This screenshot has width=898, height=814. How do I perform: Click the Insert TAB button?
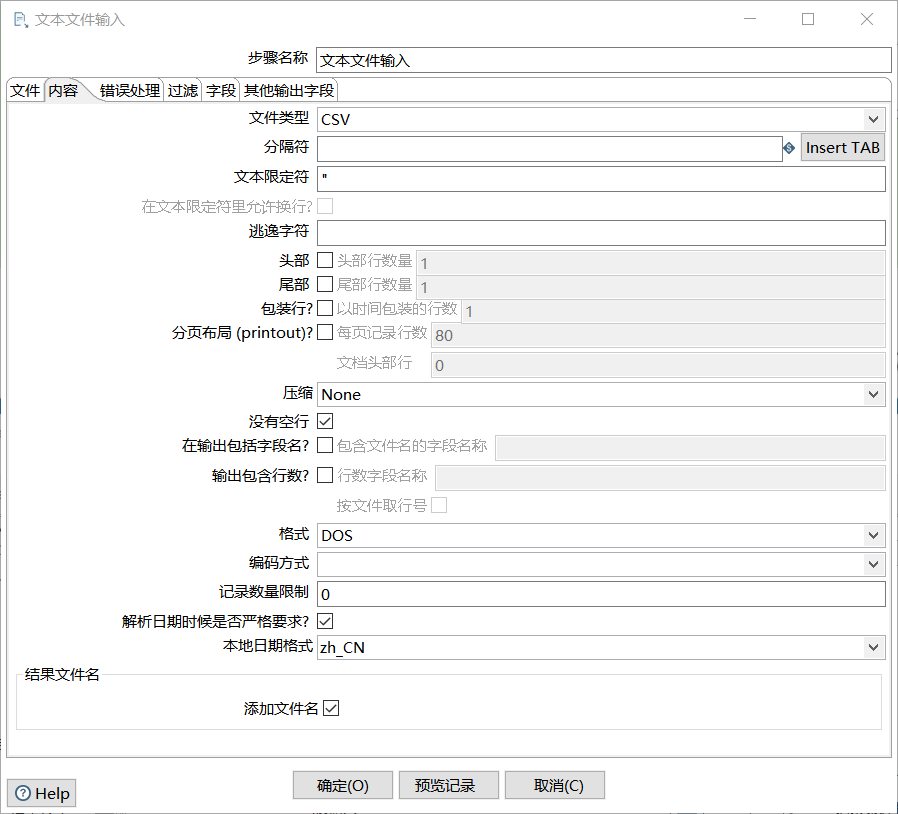pyautogui.click(x=842, y=148)
